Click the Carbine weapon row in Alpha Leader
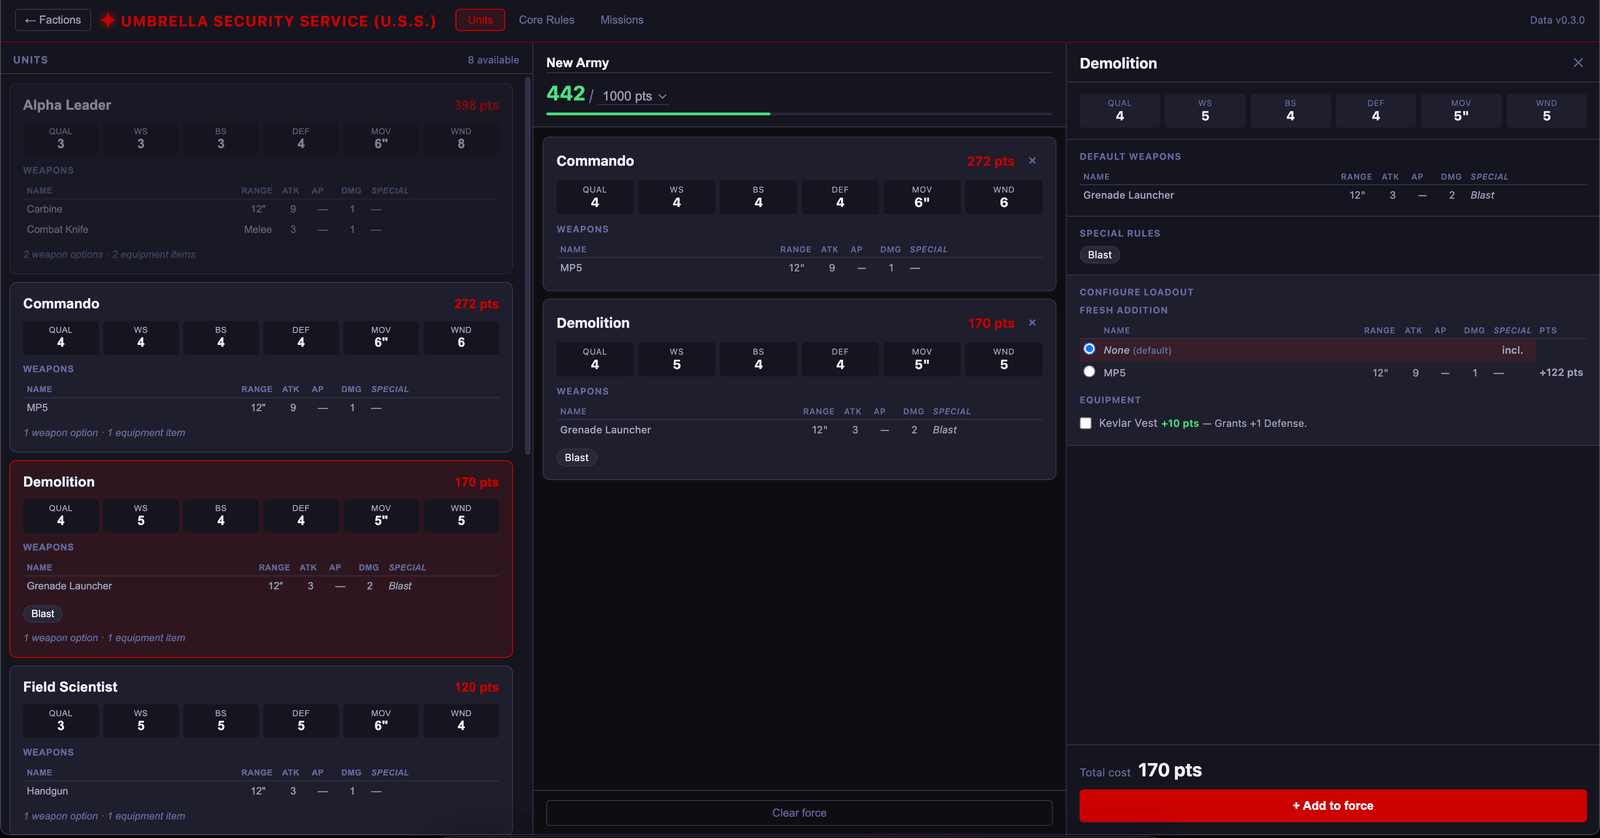The height and width of the screenshot is (838, 1600). coord(261,209)
